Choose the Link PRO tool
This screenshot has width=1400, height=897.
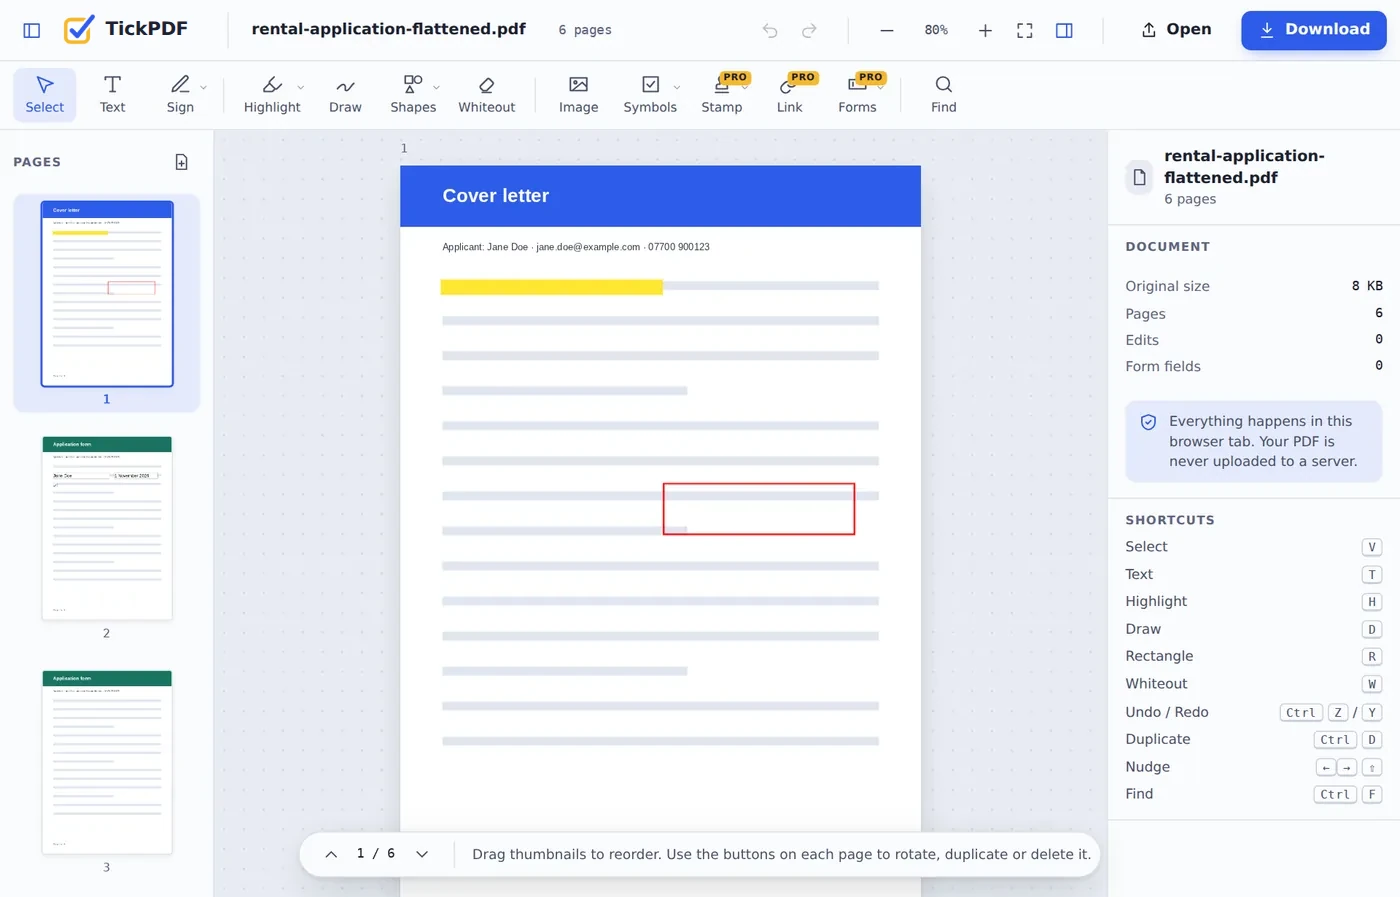tap(789, 94)
